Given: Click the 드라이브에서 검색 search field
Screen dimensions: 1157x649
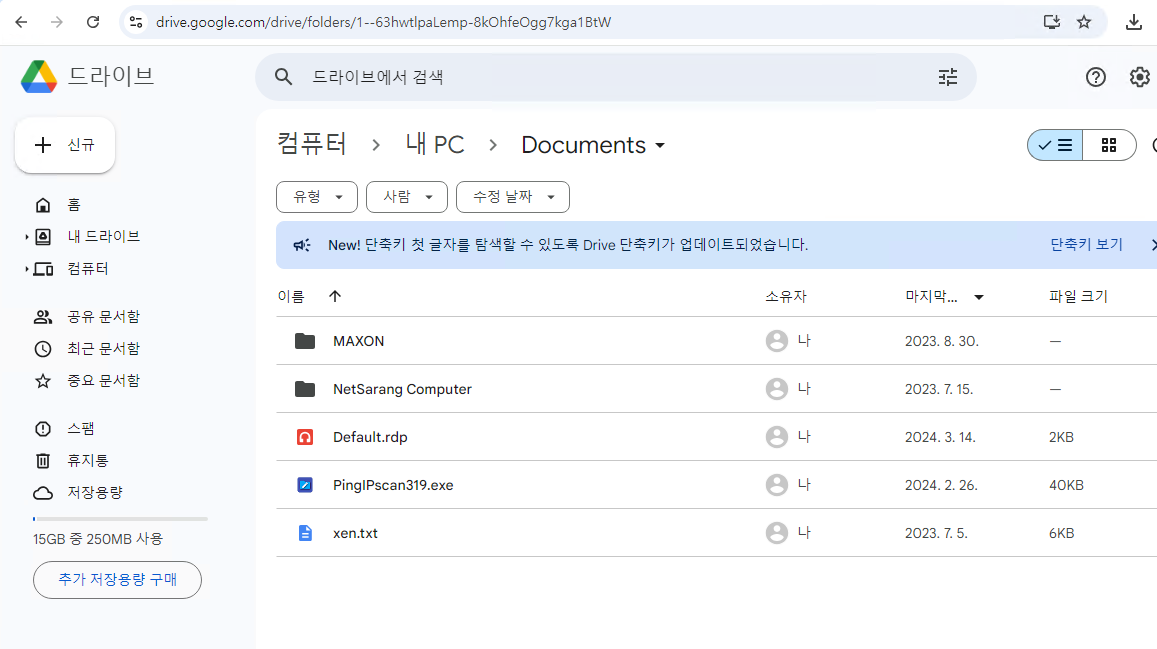Looking at the screenshot, I should coord(600,77).
